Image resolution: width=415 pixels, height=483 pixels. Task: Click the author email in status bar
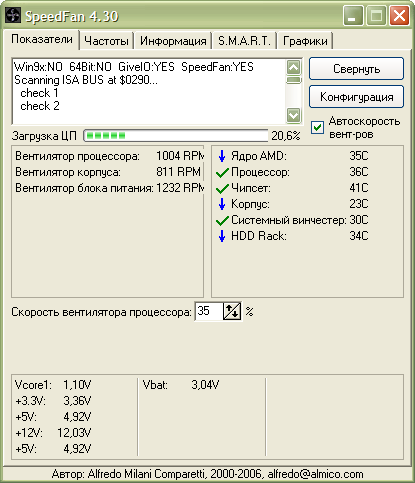(x=315, y=474)
